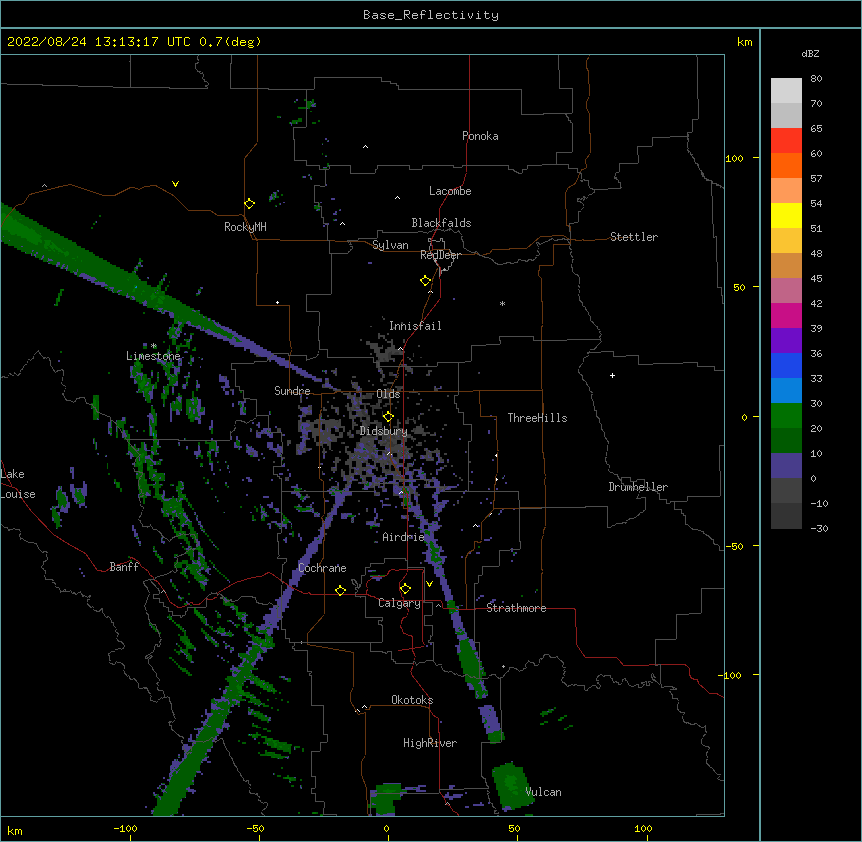Select the white plus marker north of Drumheller
The image size is (862, 842).
[x=612, y=375]
